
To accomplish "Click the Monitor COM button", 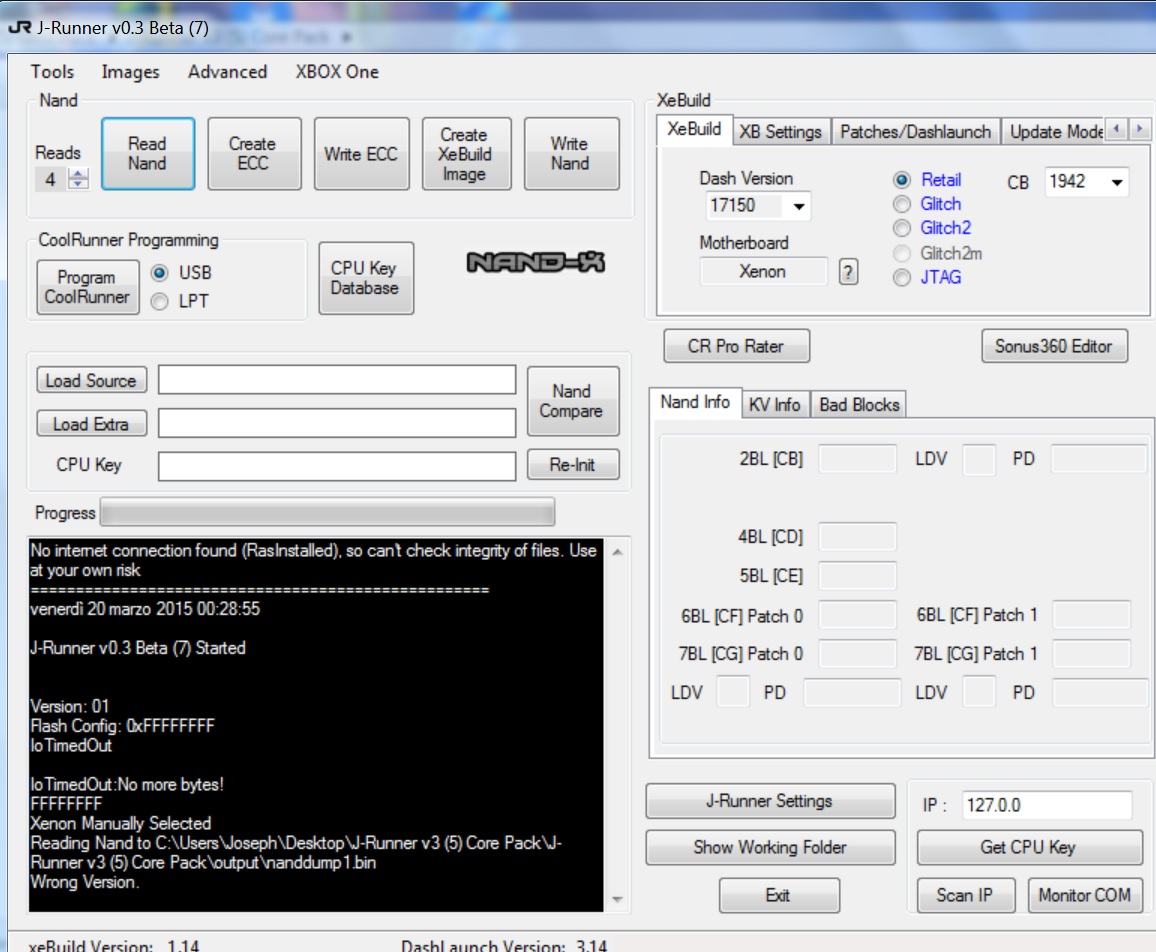I will 1085,895.
